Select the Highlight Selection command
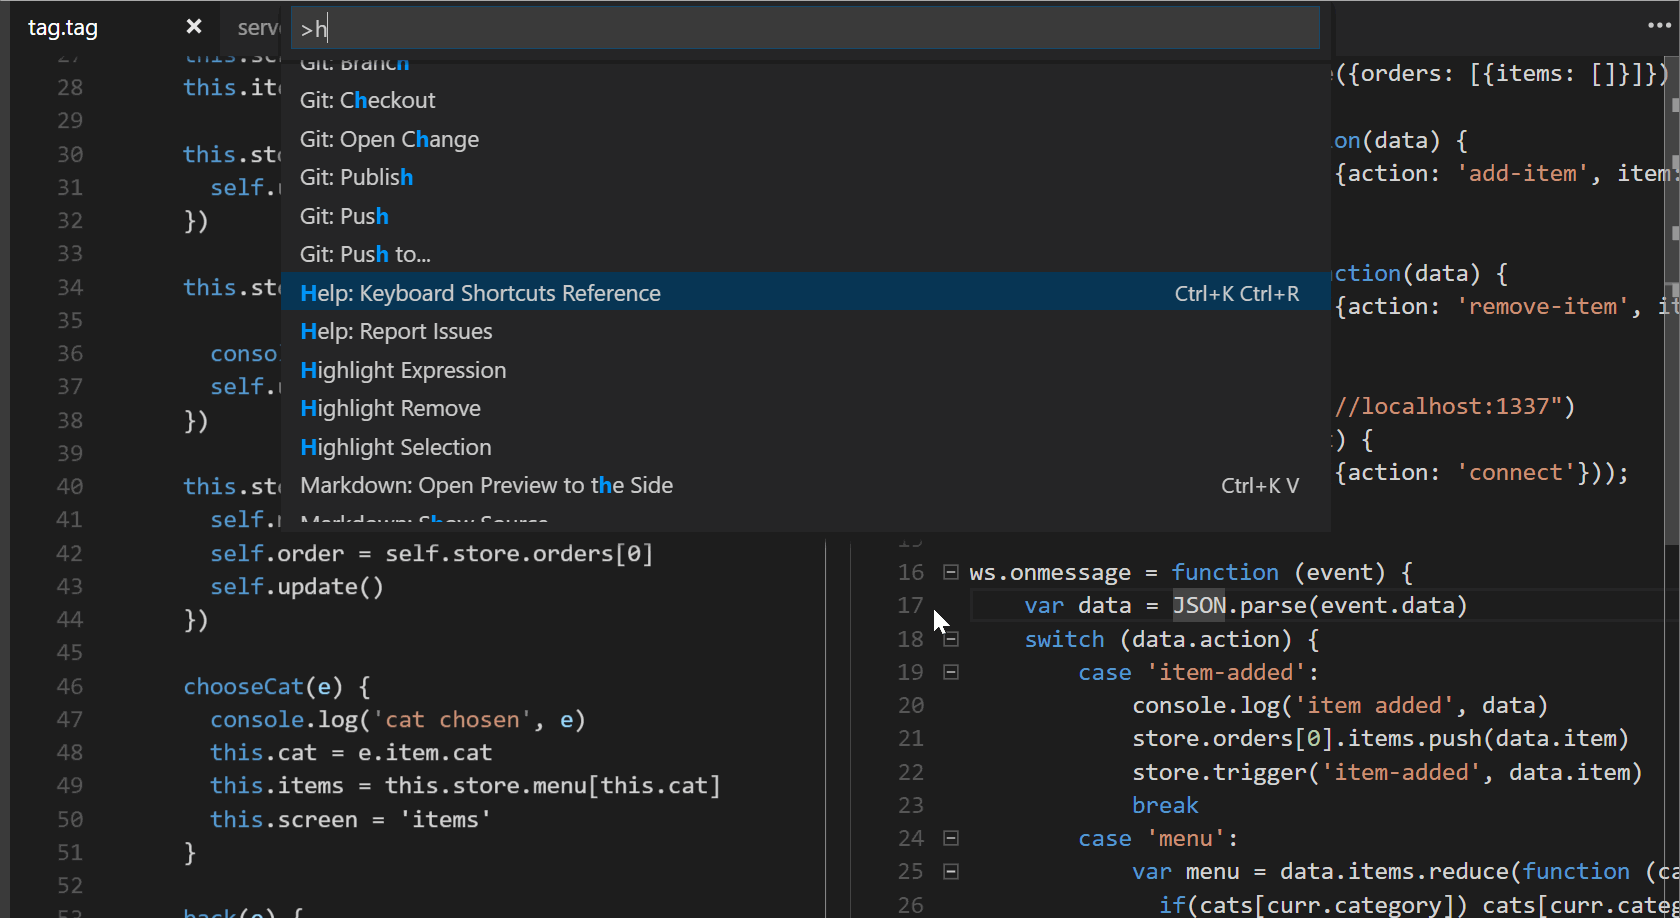This screenshot has width=1680, height=918. [x=395, y=447]
